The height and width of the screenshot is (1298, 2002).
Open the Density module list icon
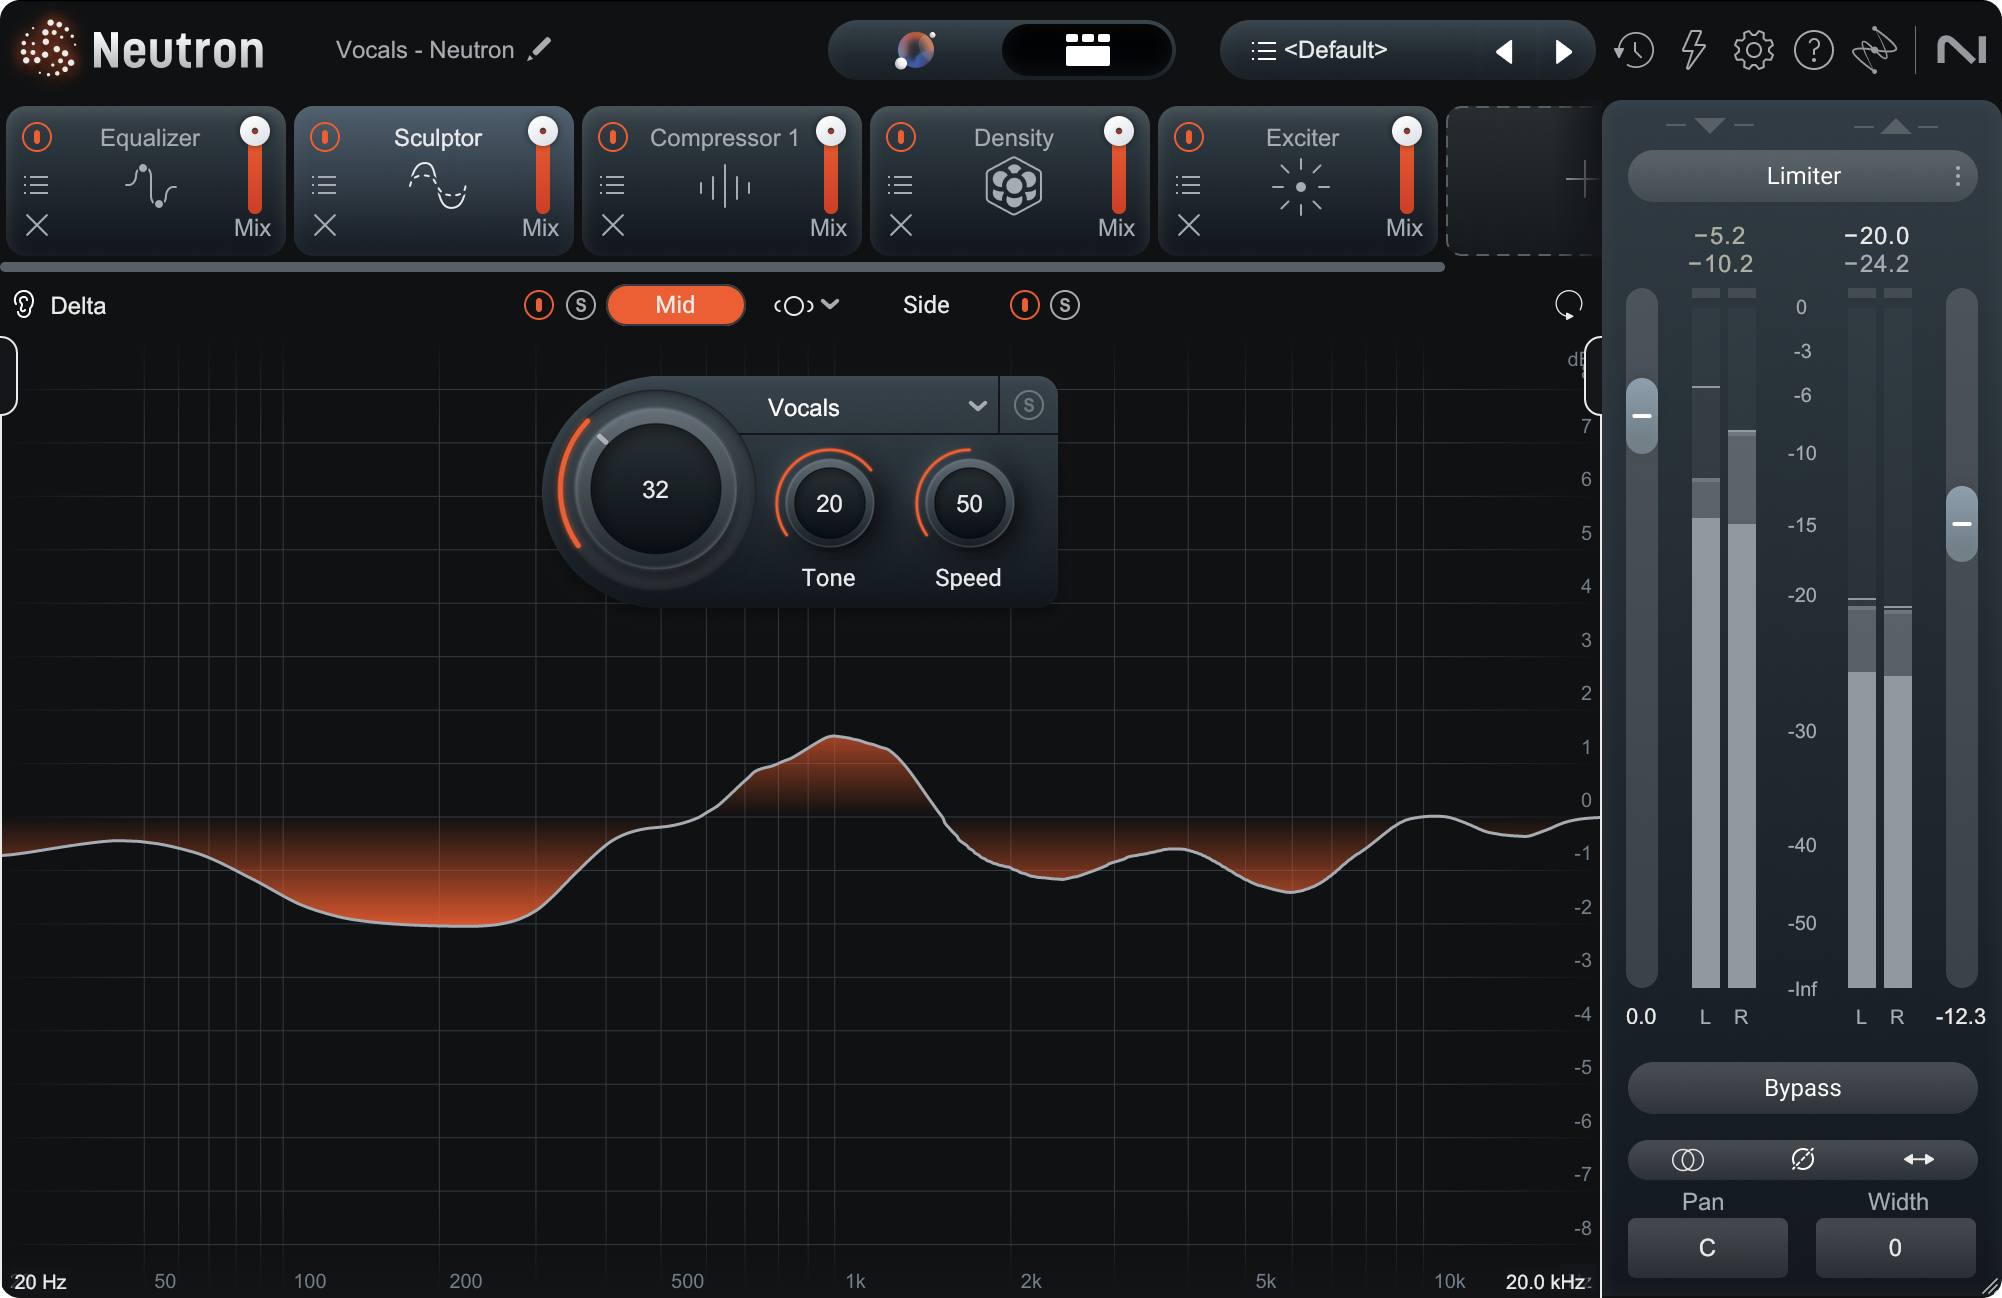coord(900,185)
